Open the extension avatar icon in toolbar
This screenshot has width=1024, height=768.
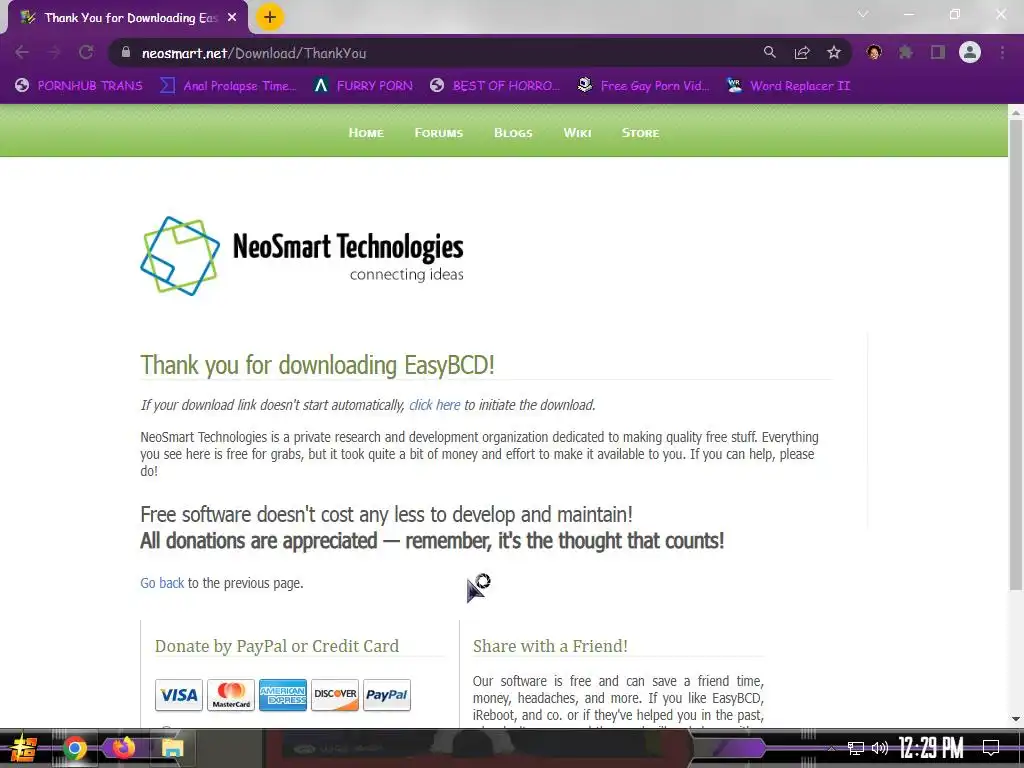pos(874,52)
